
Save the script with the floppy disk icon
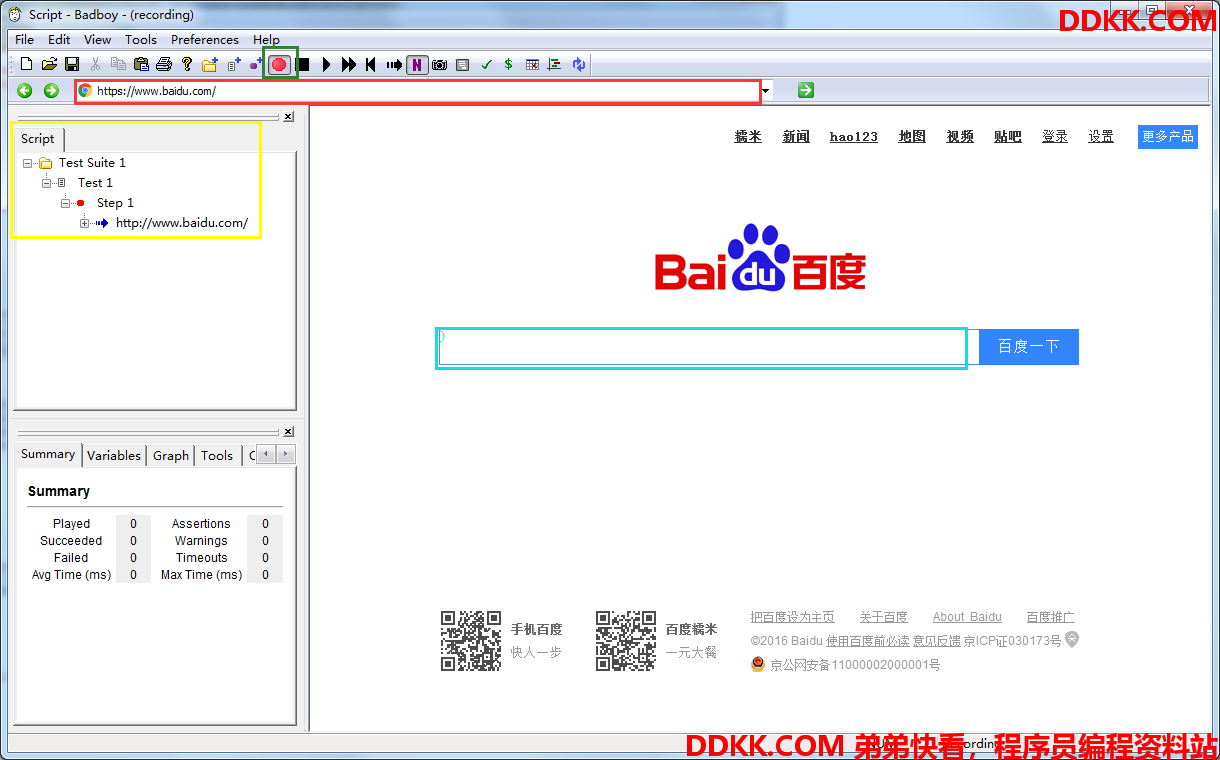tap(72, 65)
